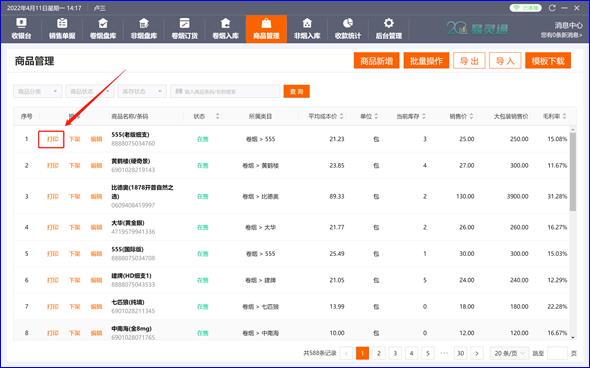Image resolution: width=590 pixels, height=368 pixels.
Task: Click the 批量操作 batch operation button
Action: pyautogui.click(x=426, y=61)
